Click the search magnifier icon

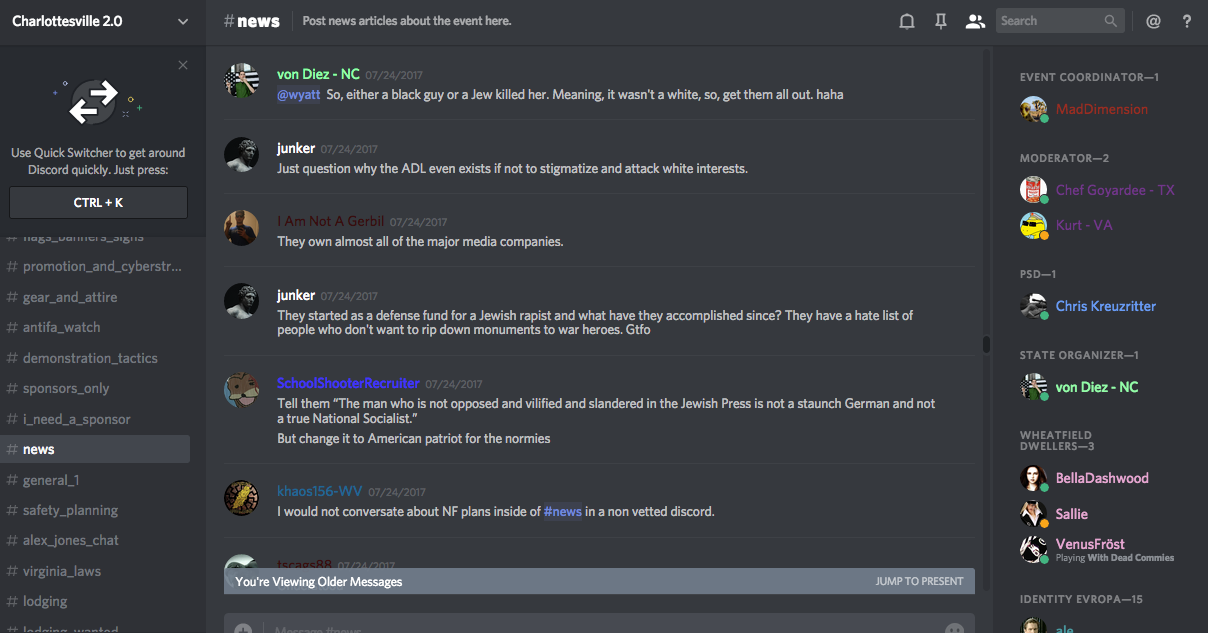(x=1111, y=21)
